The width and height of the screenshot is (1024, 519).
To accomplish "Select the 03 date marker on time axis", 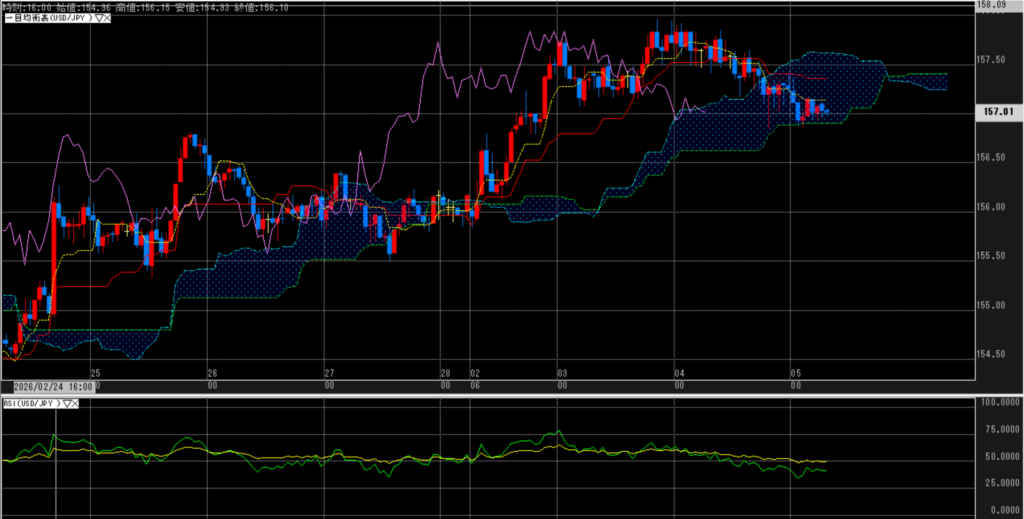I will click(562, 372).
